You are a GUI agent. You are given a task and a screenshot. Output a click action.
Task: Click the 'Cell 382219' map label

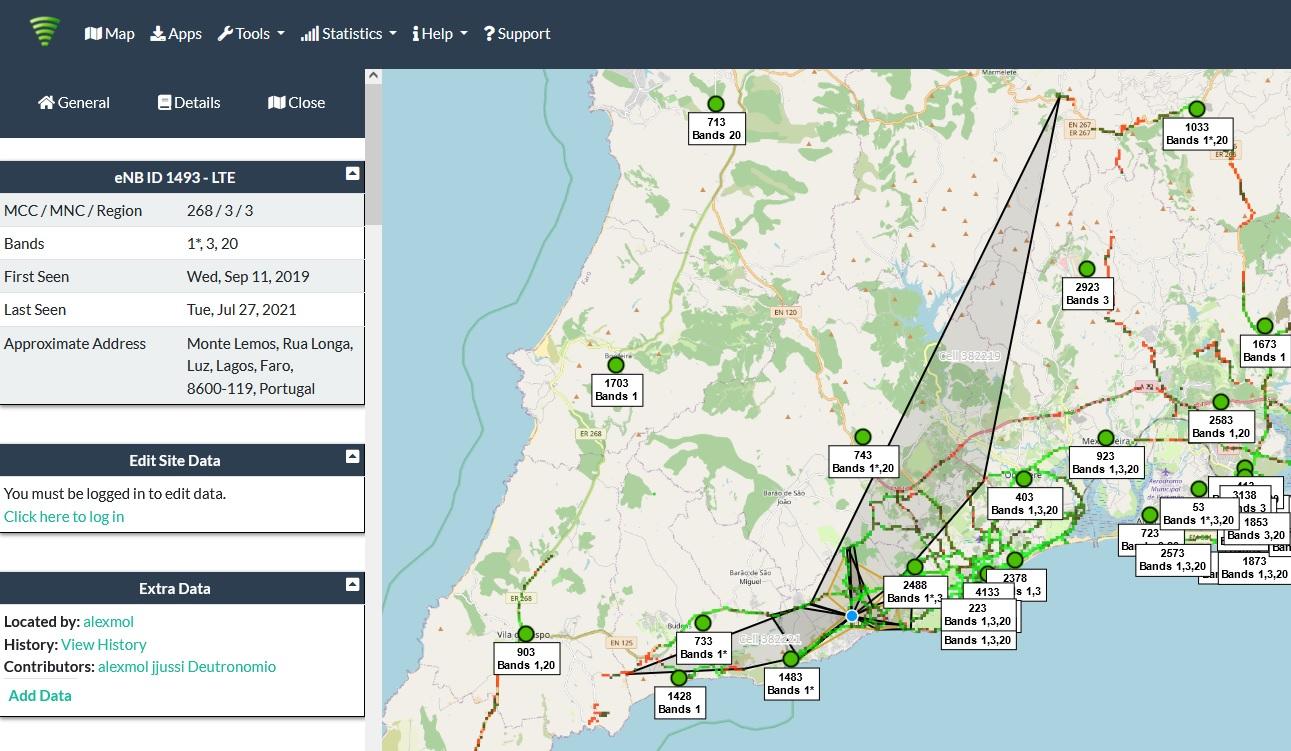coord(969,355)
